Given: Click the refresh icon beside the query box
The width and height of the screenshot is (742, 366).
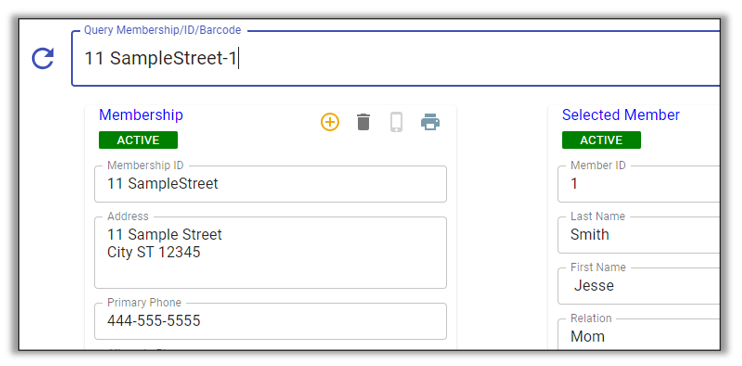Looking at the screenshot, I should [x=43, y=59].
